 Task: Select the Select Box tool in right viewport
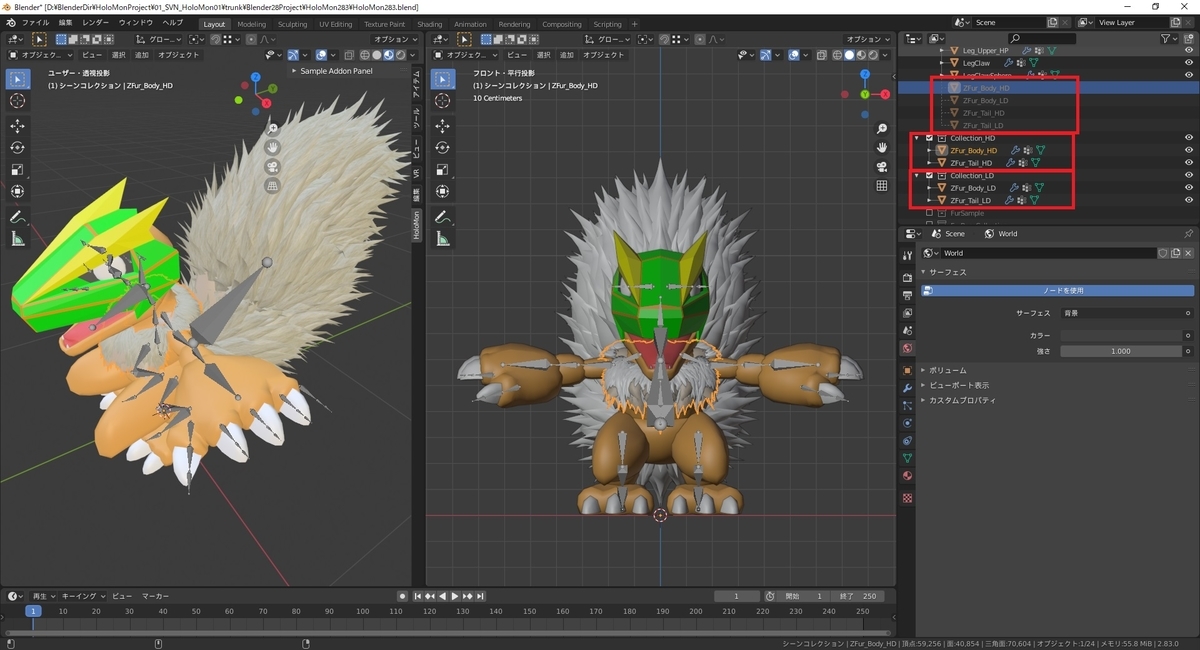(x=443, y=79)
